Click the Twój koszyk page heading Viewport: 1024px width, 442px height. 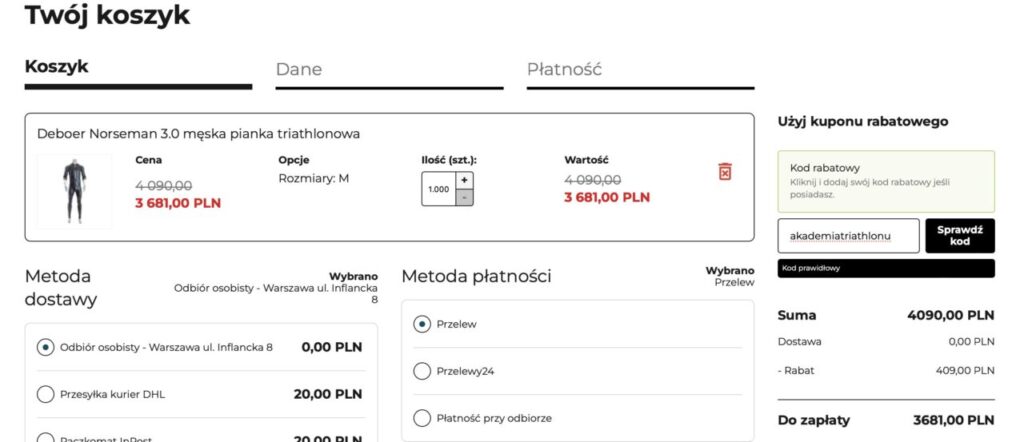[107, 16]
